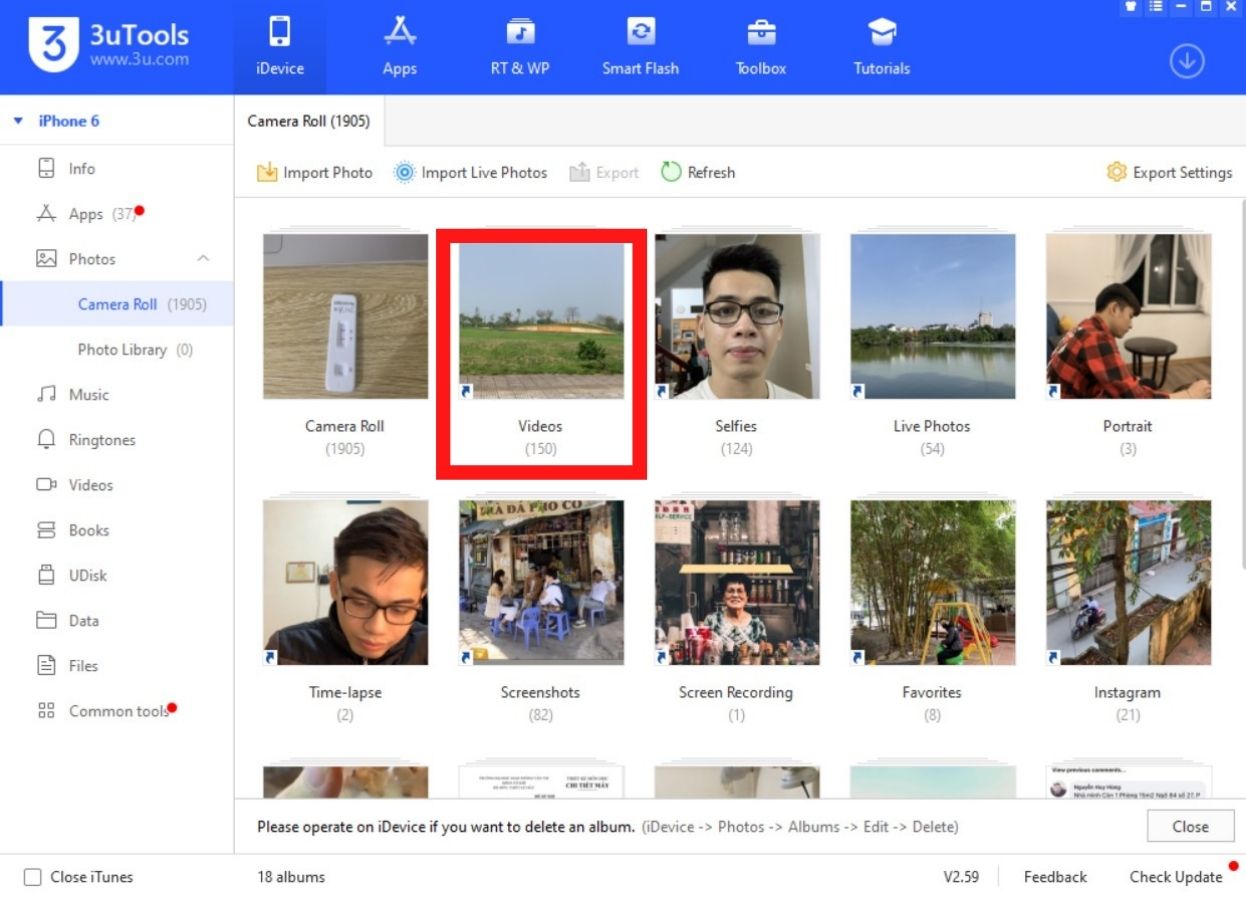
Task: Click the Export toolbar button
Action: pos(604,172)
